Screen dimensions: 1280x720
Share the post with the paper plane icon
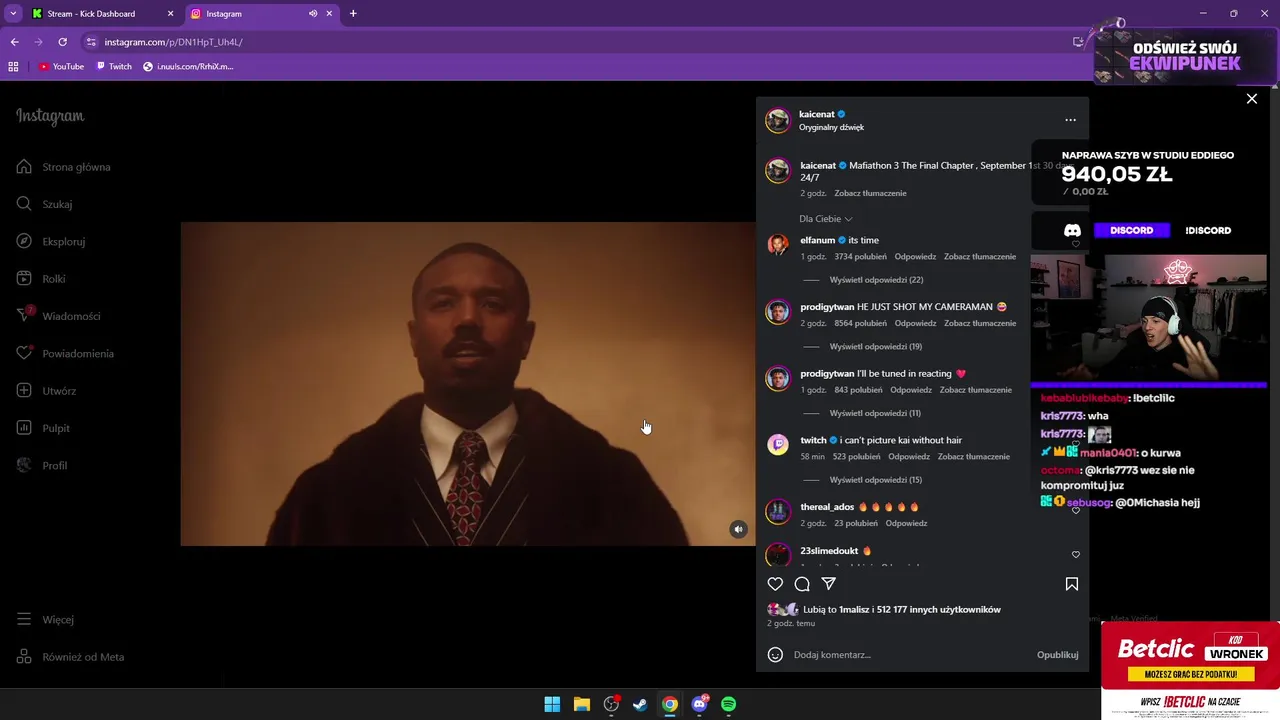coord(829,584)
